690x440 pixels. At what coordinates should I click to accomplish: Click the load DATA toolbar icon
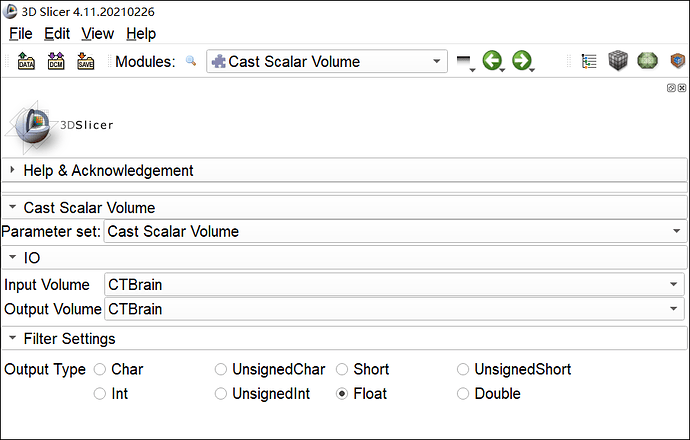pos(27,62)
